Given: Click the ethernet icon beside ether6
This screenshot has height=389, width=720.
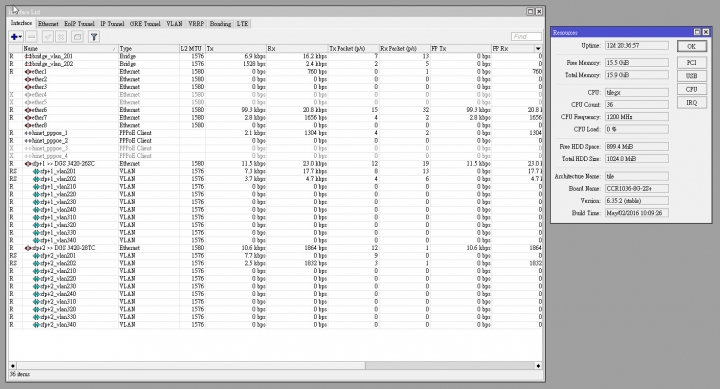Looking at the screenshot, I should click(x=28, y=110).
